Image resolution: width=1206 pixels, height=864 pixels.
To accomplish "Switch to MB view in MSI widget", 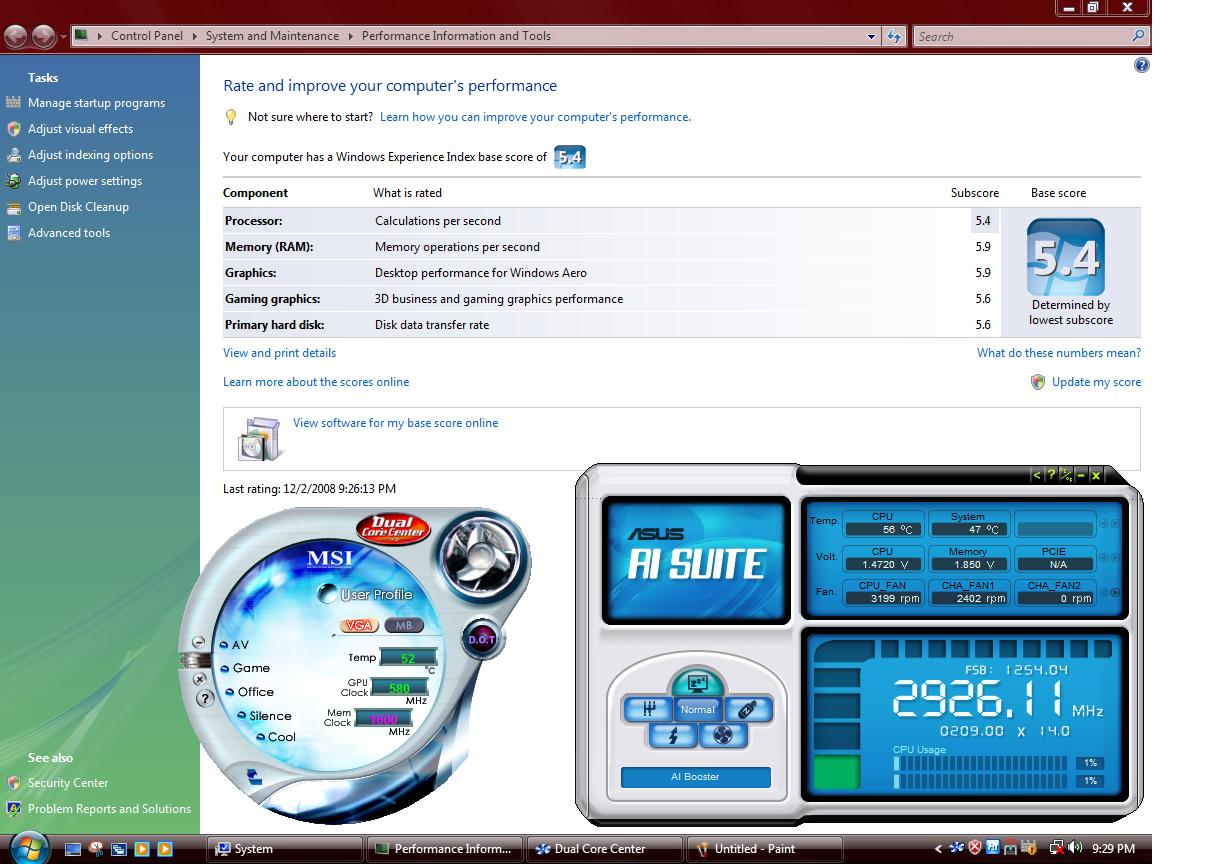I will tap(403, 625).
